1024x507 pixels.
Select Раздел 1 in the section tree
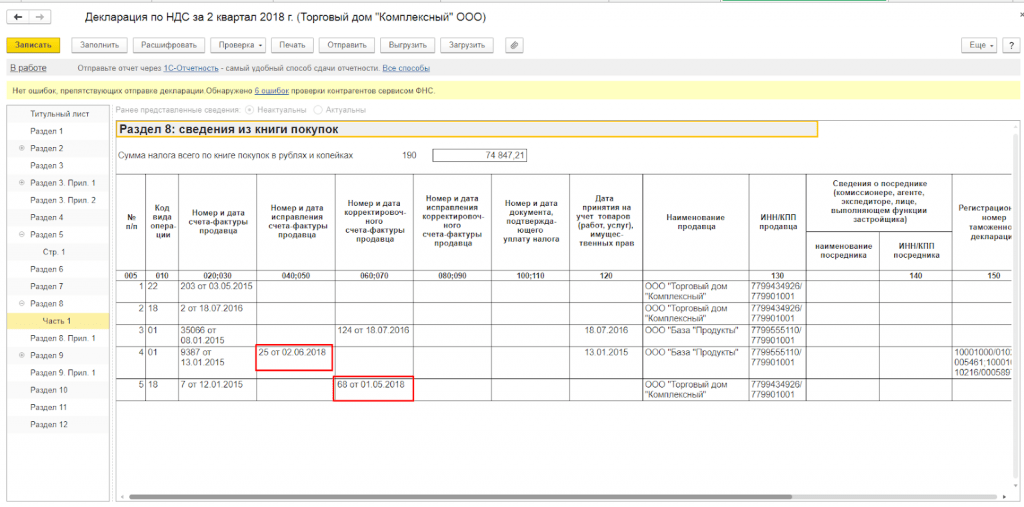pos(47,131)
